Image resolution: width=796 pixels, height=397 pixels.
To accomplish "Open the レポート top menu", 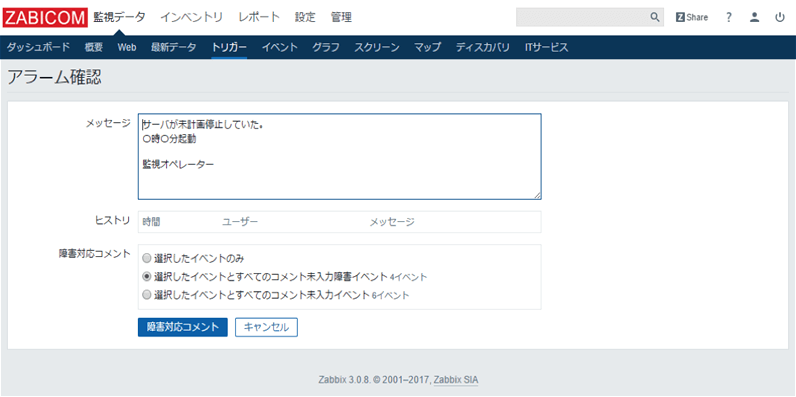I will 259,17.
